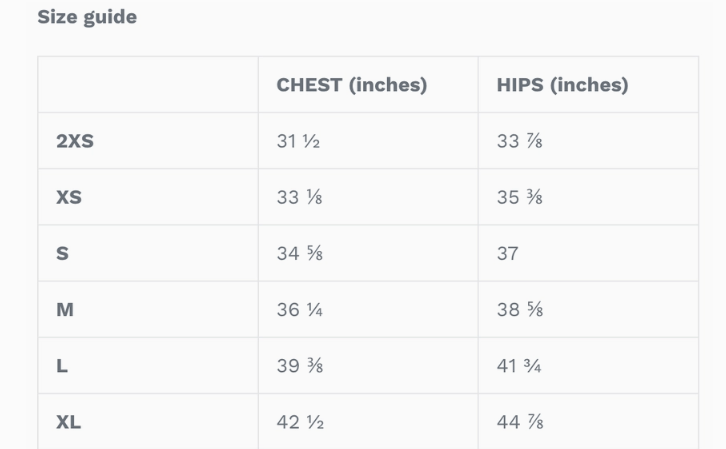Click the XL size row label
This screenshot has height=449, width=726.
pyautogui.click(x=69, y=422)
